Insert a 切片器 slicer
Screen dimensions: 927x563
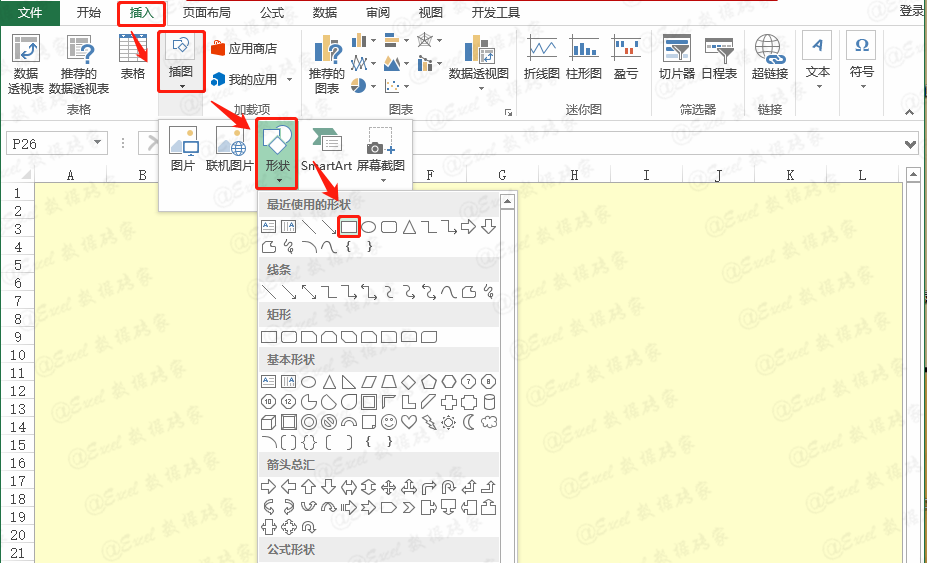[x=677, y=57]
